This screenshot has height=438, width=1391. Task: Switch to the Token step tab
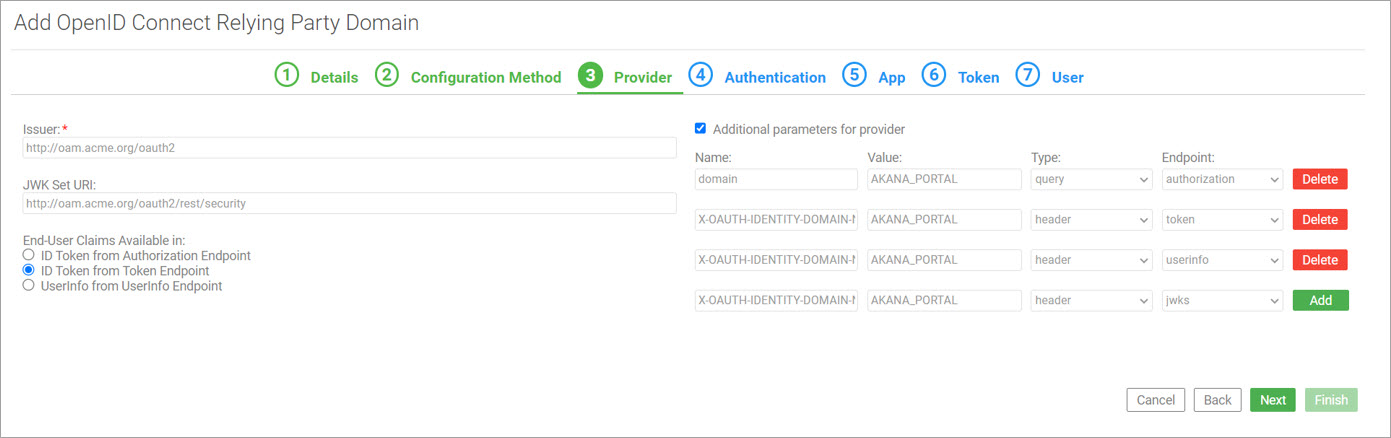pos(978,77)
